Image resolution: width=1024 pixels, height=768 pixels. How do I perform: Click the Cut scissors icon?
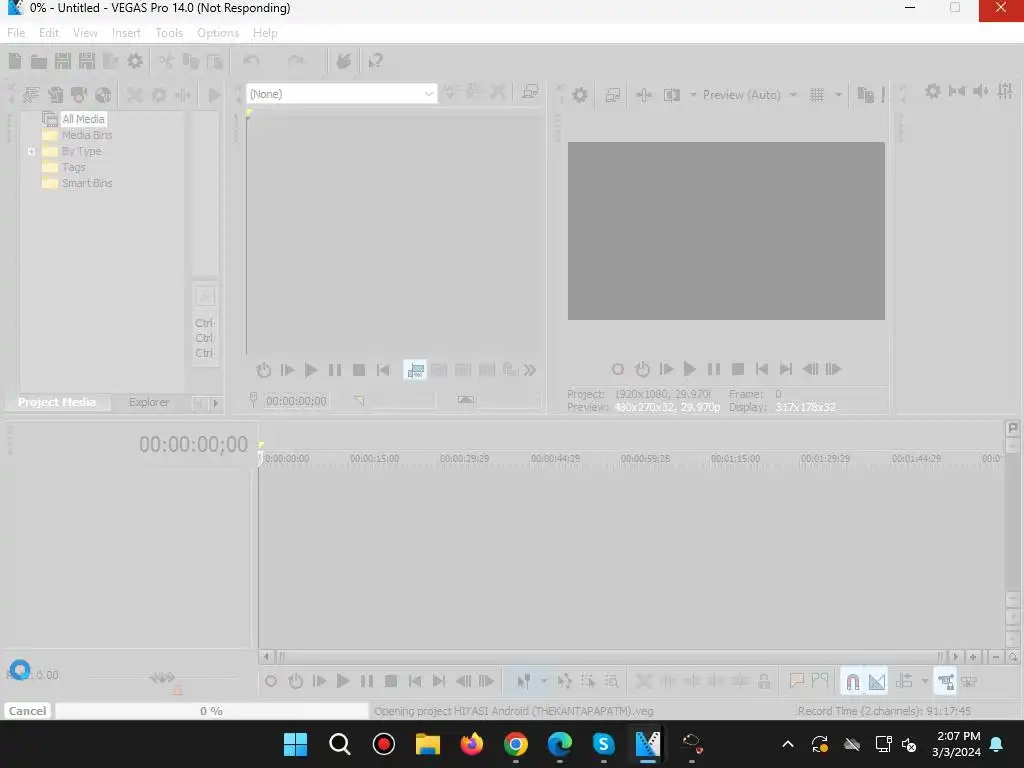click(167, 61)
